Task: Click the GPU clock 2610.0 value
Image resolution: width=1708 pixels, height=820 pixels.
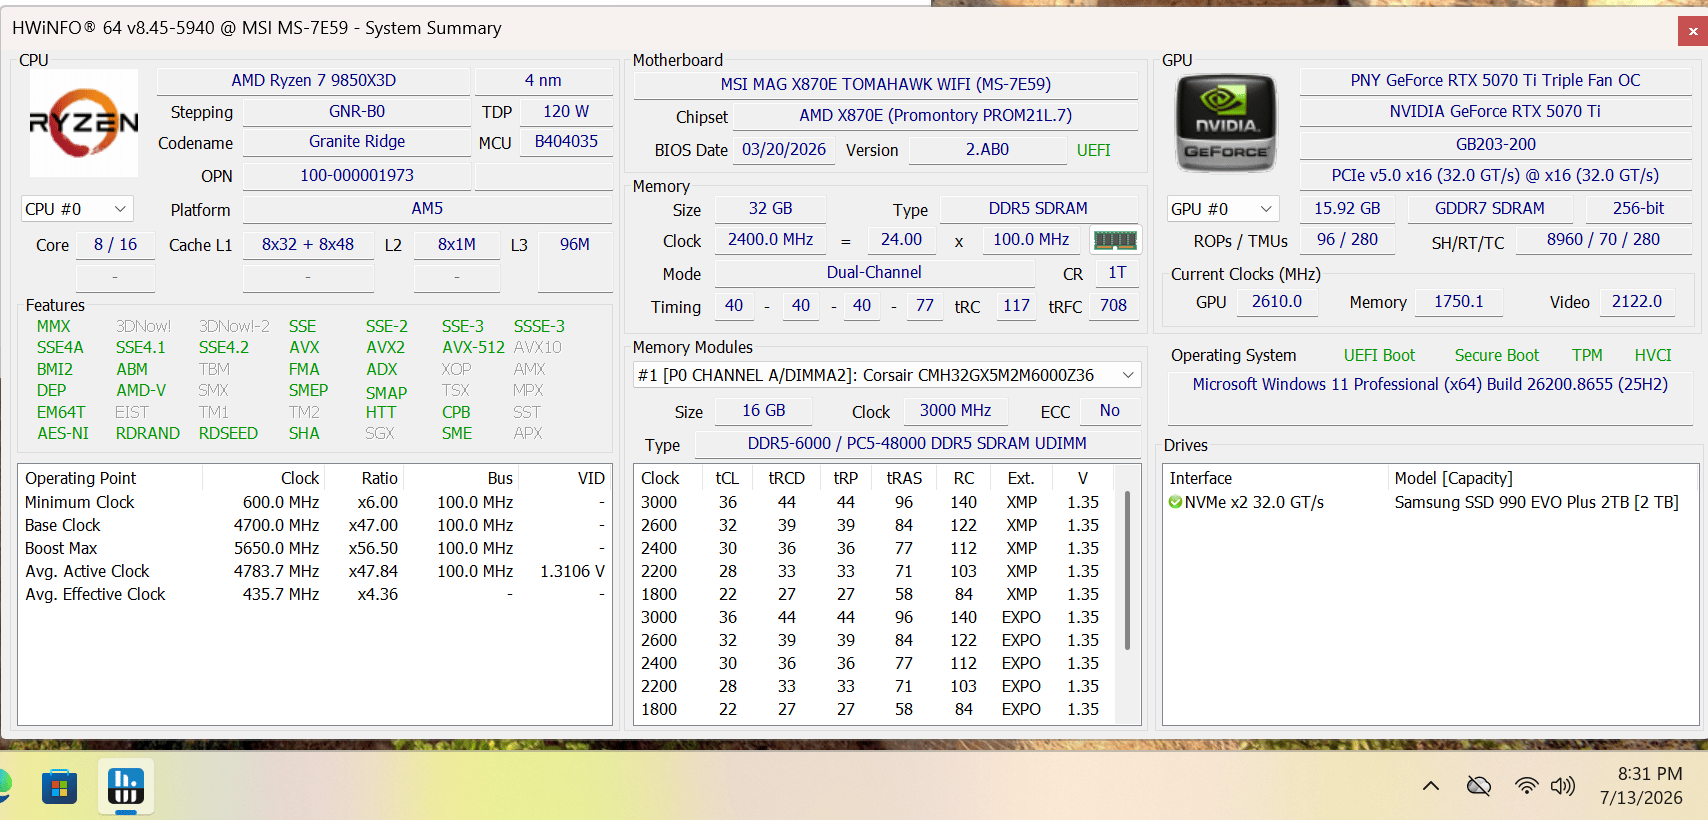Action: click(1277, 302)
